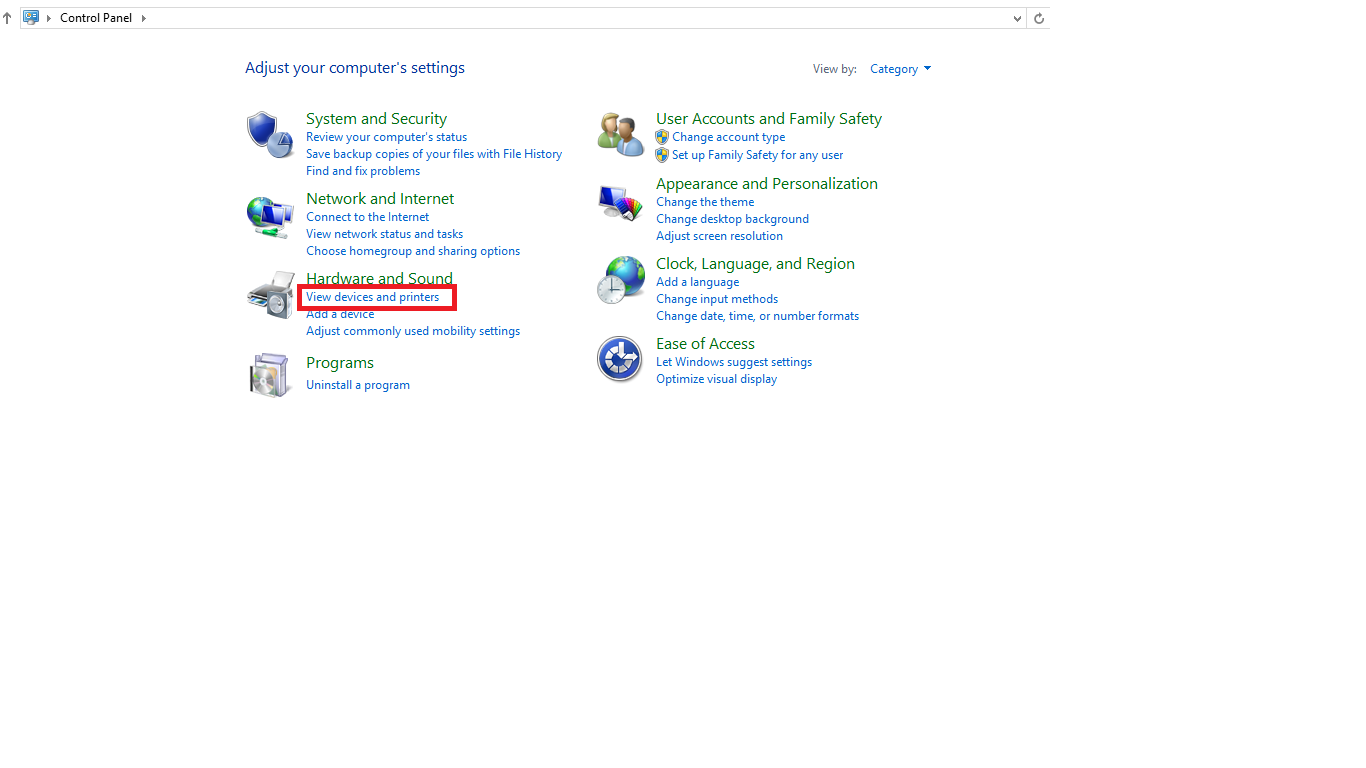The width and height of the screenshot is (1366, 768).
Task: Go up one level with arrow
Action: pos(8,18)
